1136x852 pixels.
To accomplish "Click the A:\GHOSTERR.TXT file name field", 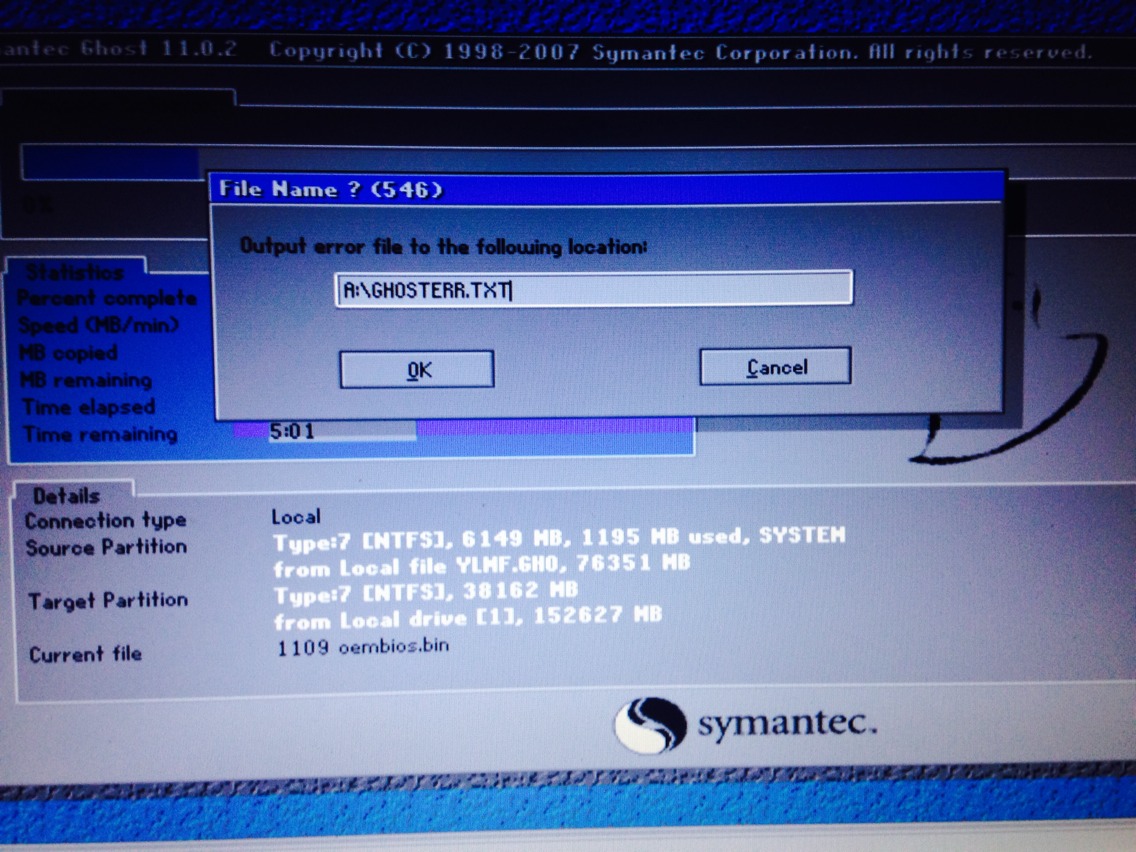I will pos(593,289).
